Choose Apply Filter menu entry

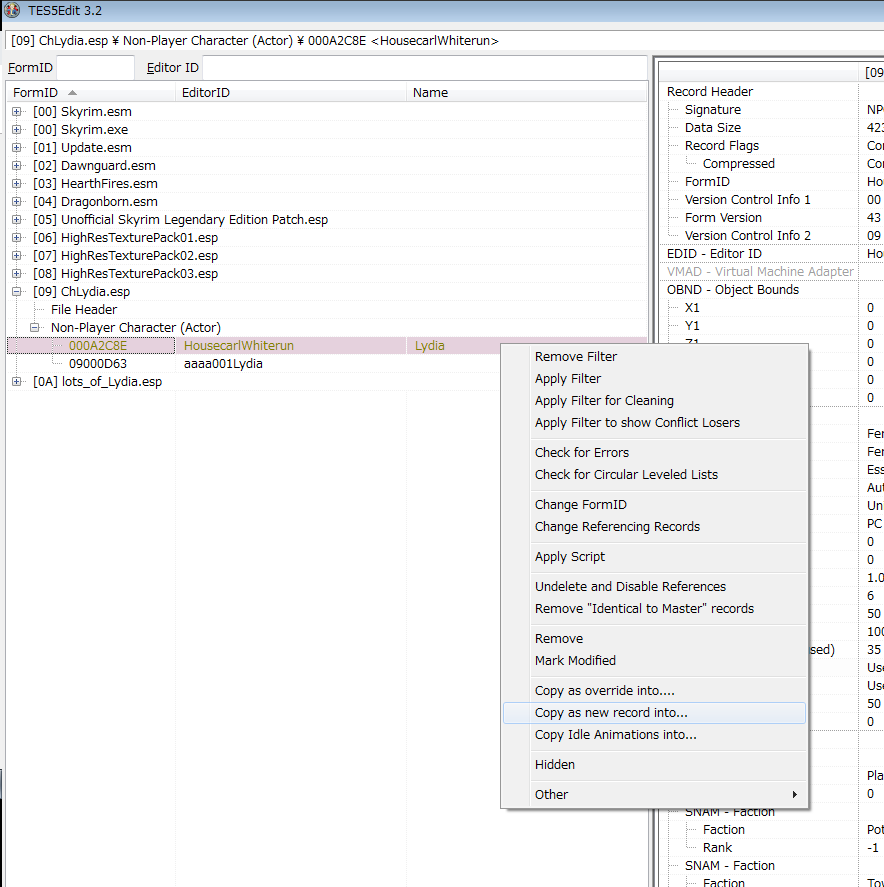[x=654, y=379]
